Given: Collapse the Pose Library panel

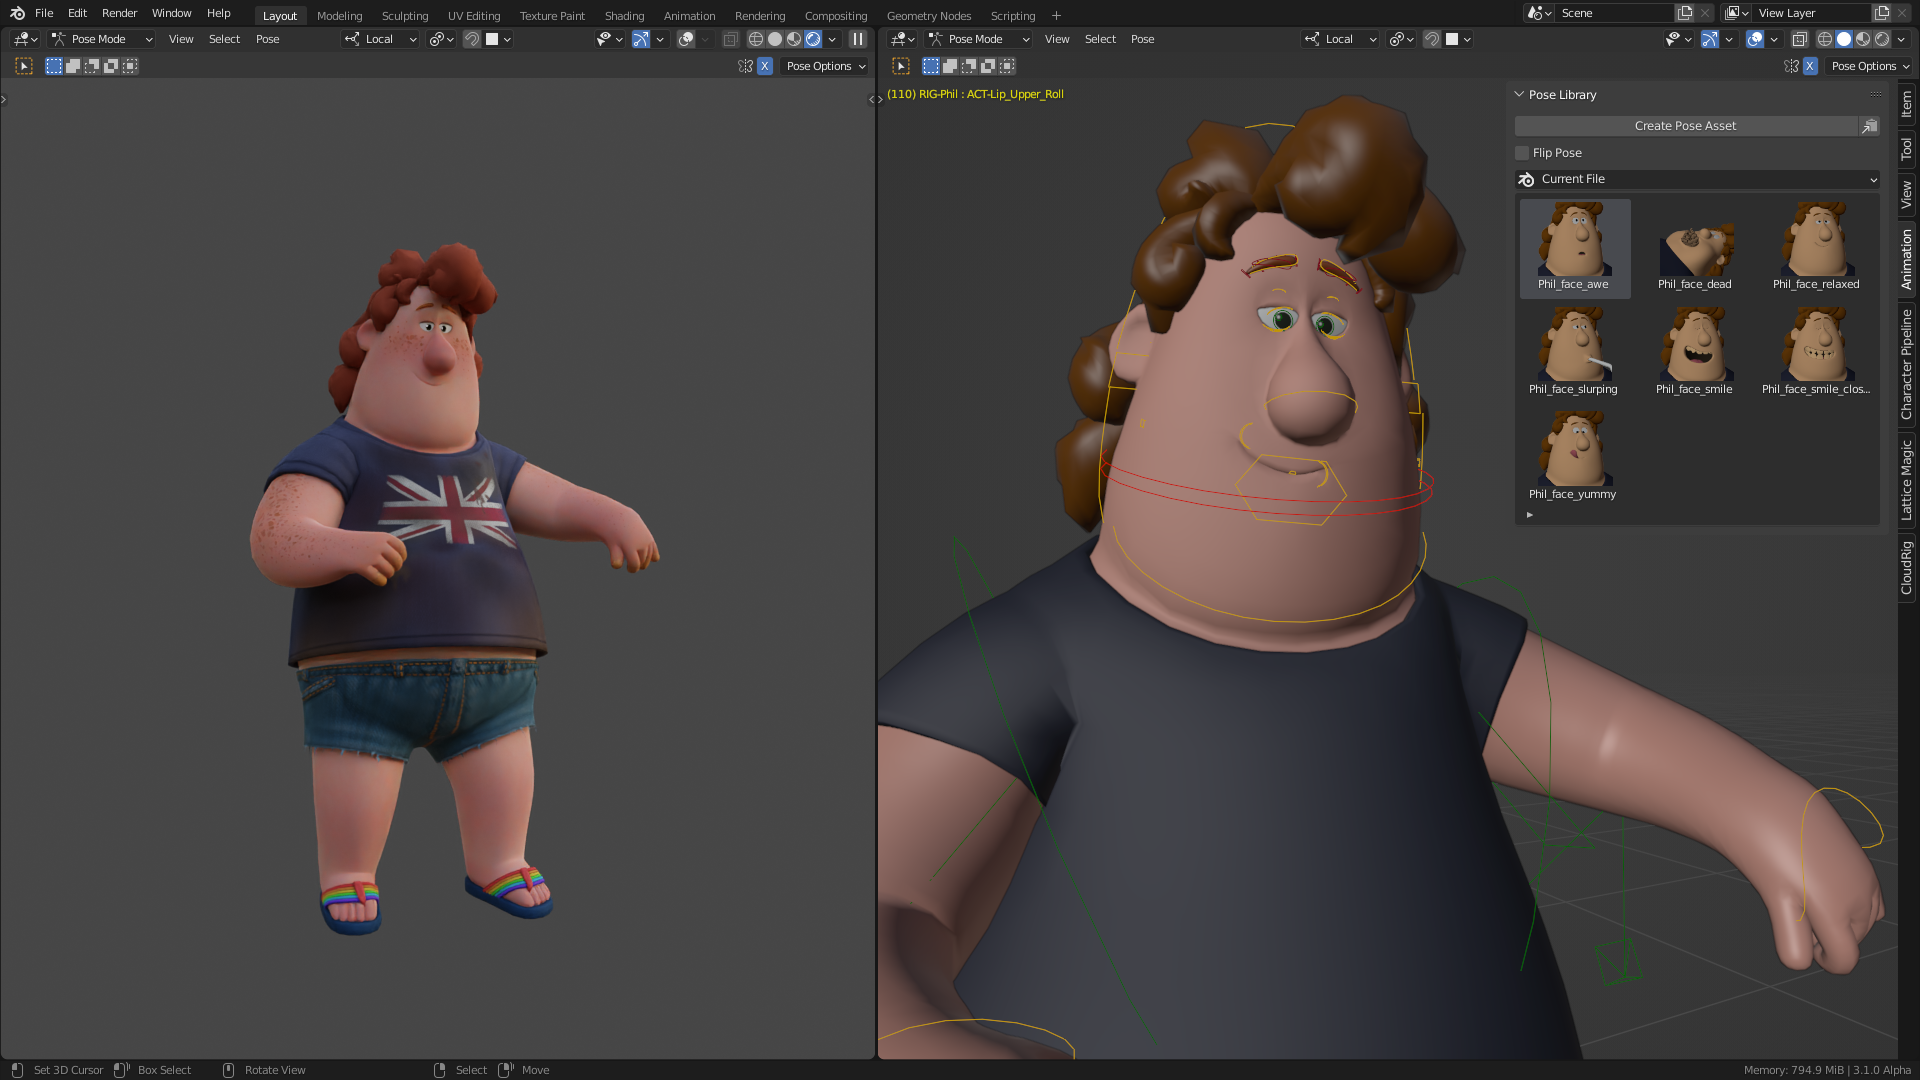Looking at the screenshot, I should tap(1519, 94).
